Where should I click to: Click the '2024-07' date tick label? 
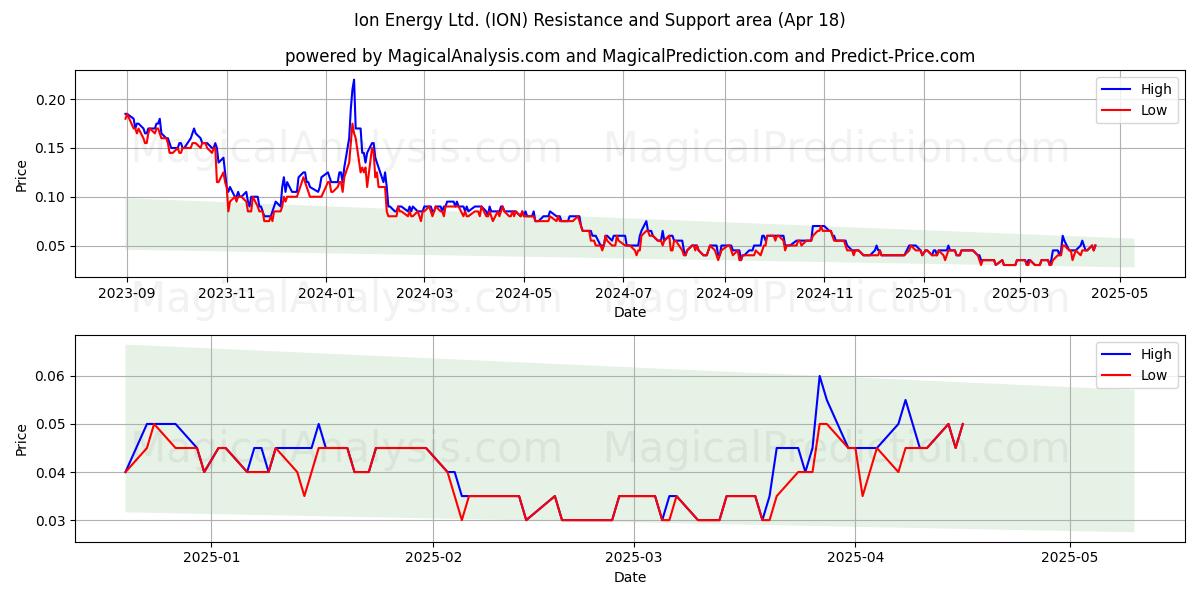point(624,293)
